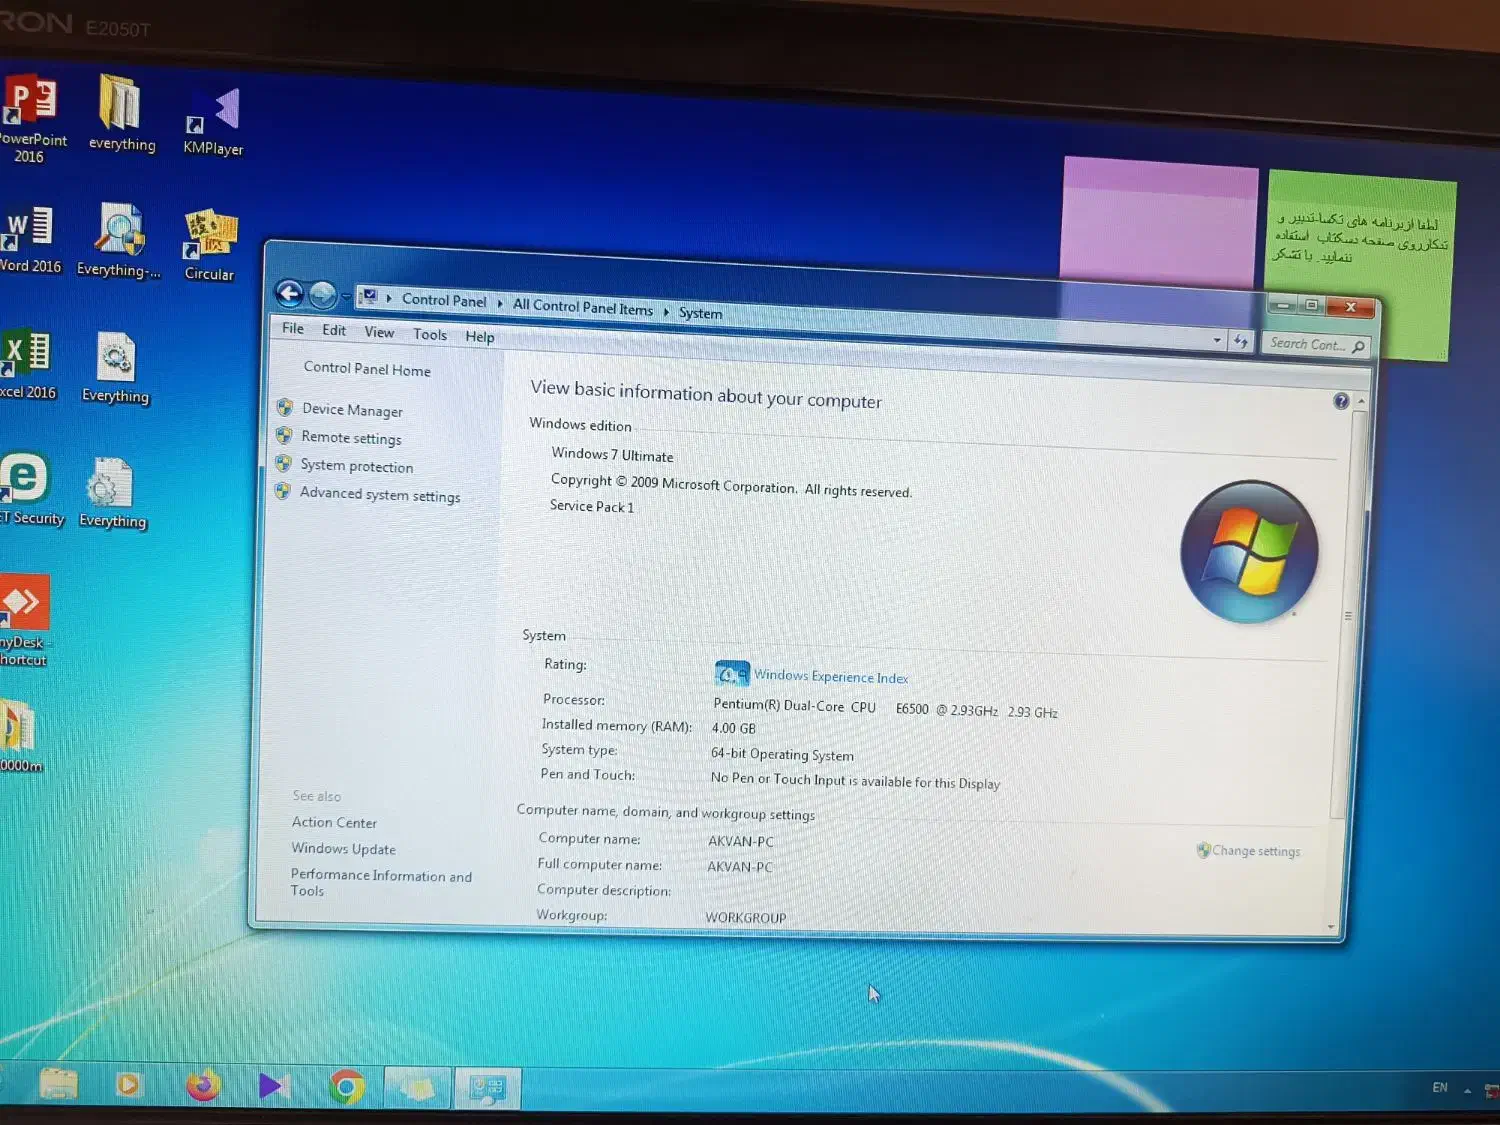Switch to Sticky Notes in the taskbar
The width and height of the screenshot is (1500, 1125).
click(418, 1088)
